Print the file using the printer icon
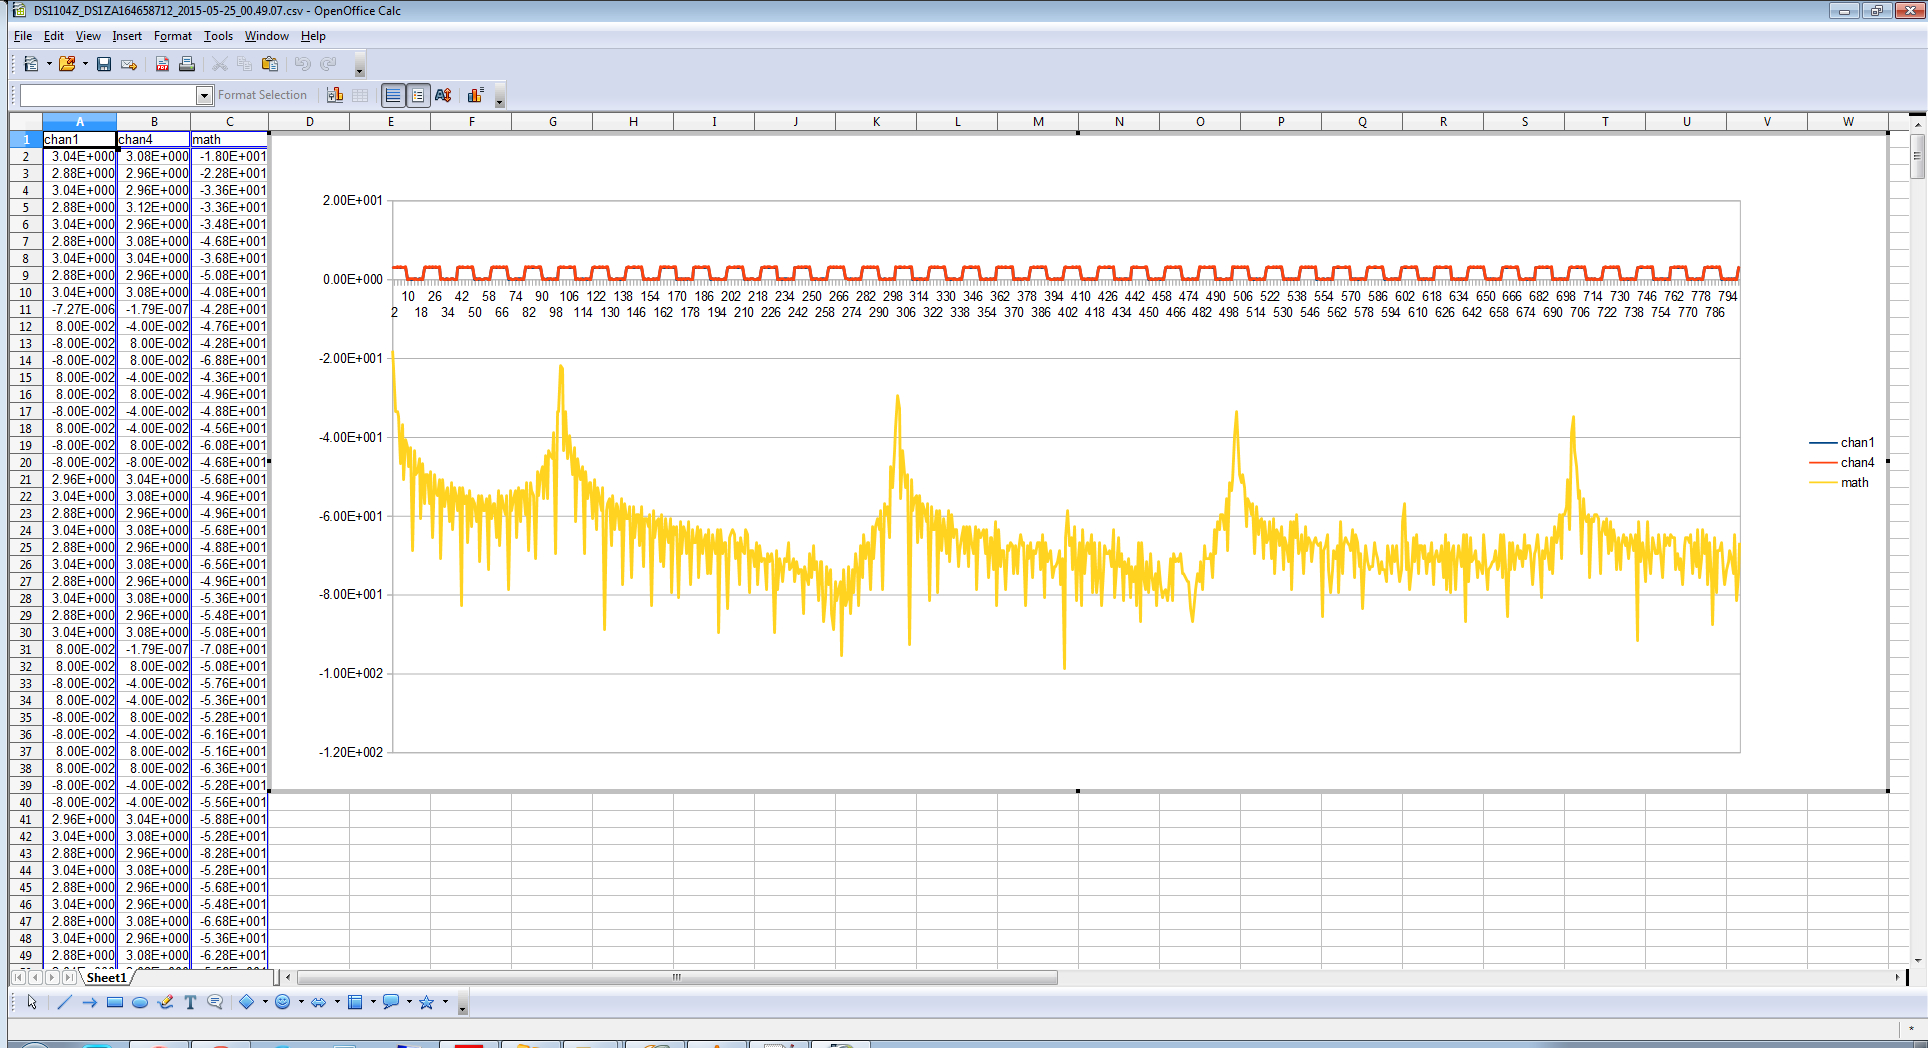 click(x=187, y=64)
